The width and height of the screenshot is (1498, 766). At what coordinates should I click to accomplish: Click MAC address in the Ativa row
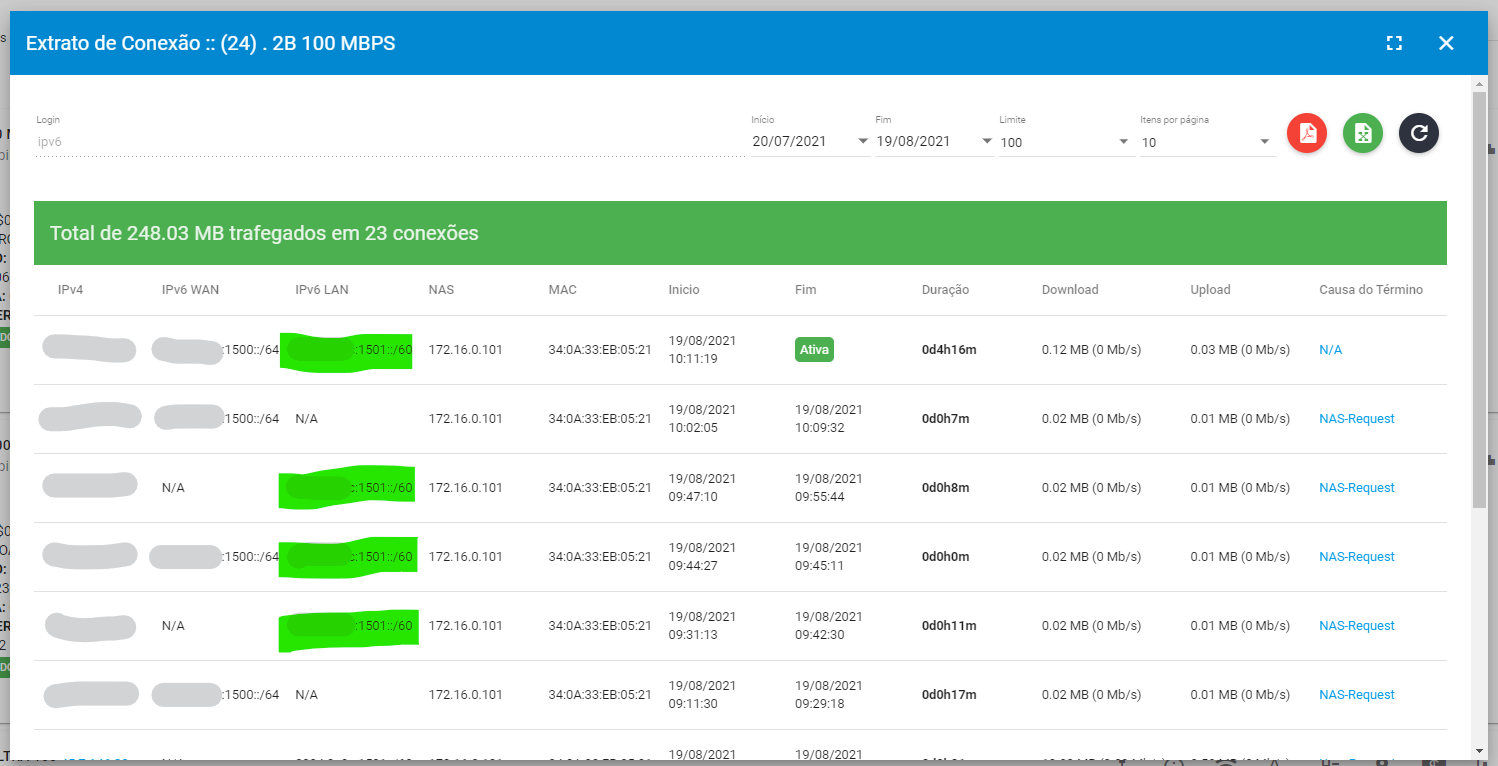(x=600, y=350)
